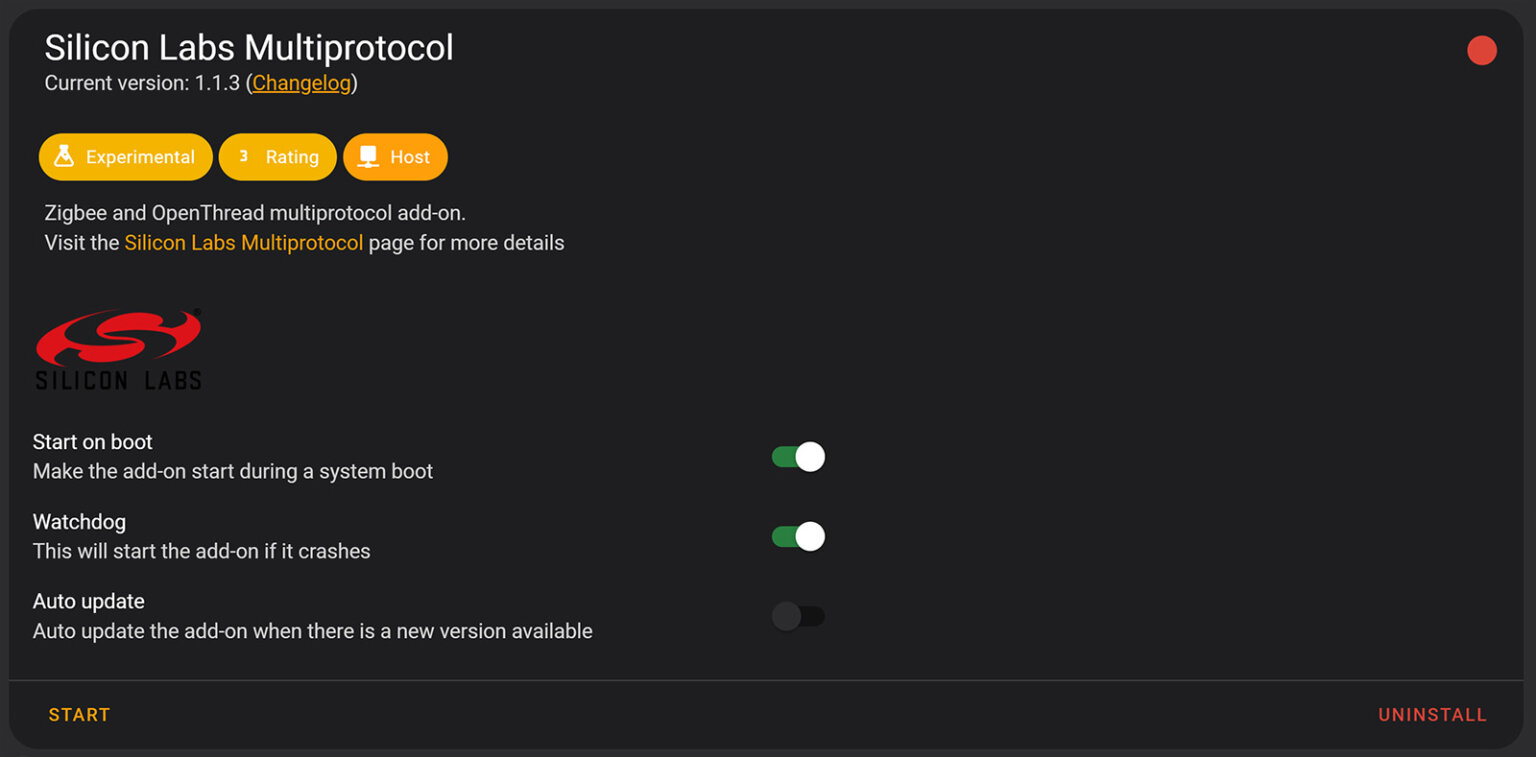Select the Experimental capability badge
Screen dimensions: 1536x757
point(125,156)
